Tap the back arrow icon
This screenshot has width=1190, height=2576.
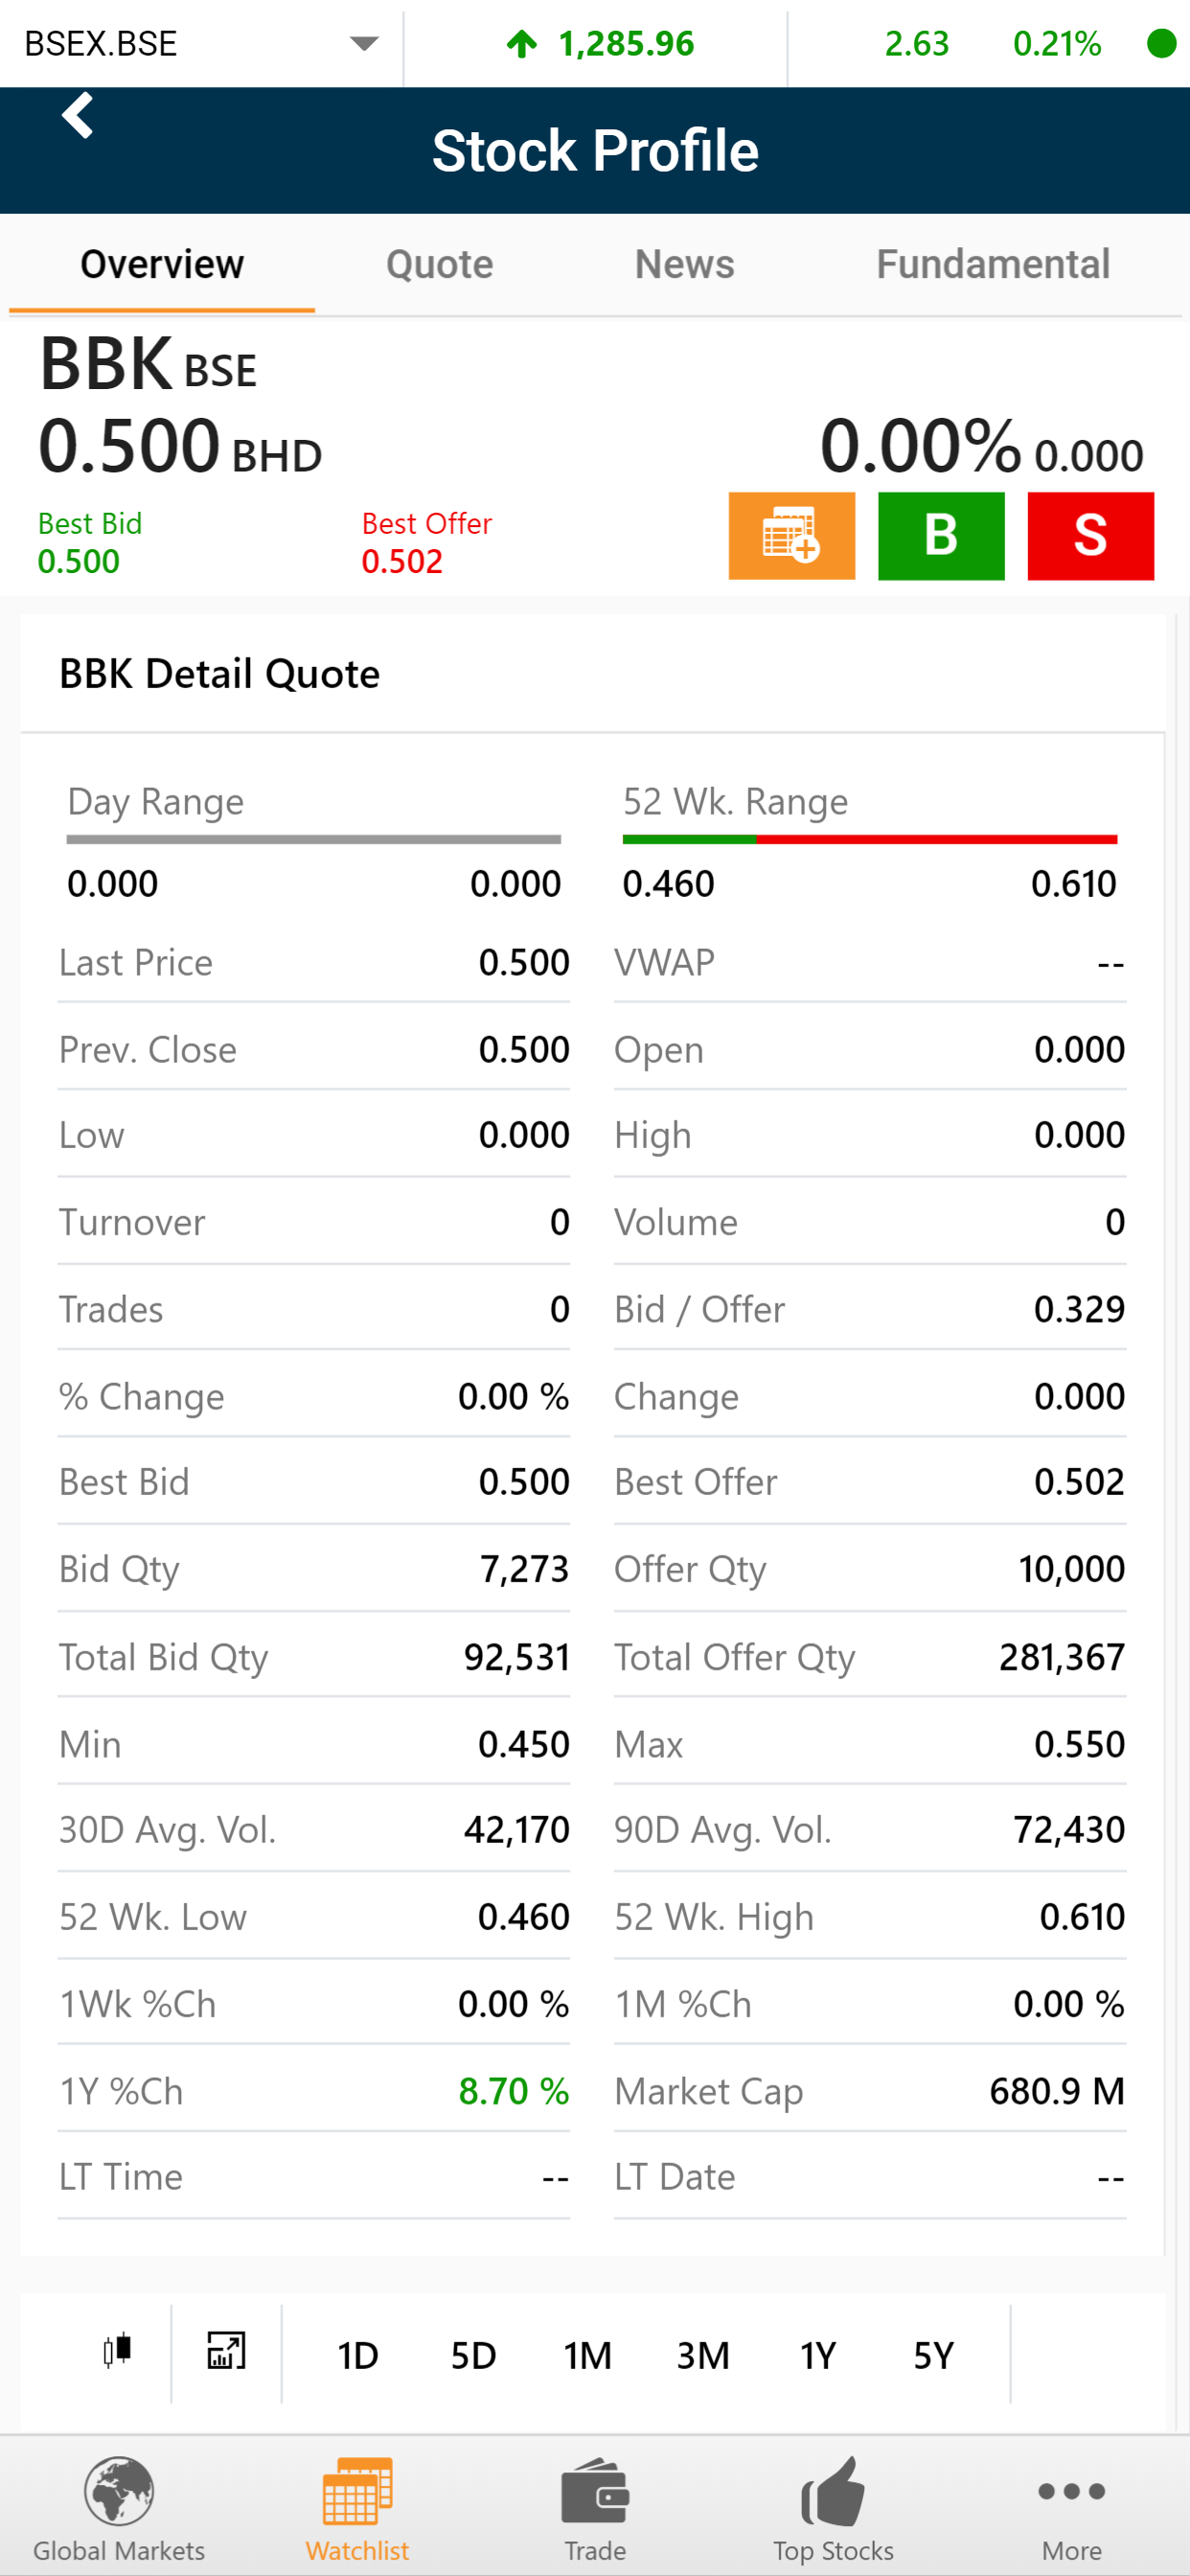tap(77, 116)
